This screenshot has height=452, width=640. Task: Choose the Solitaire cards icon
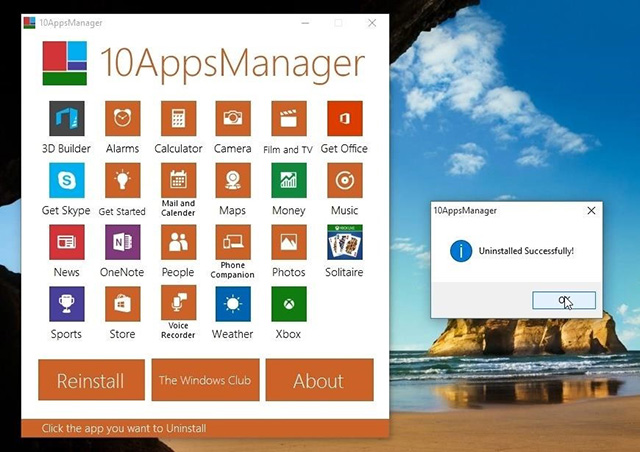click(x=345, y=242)
